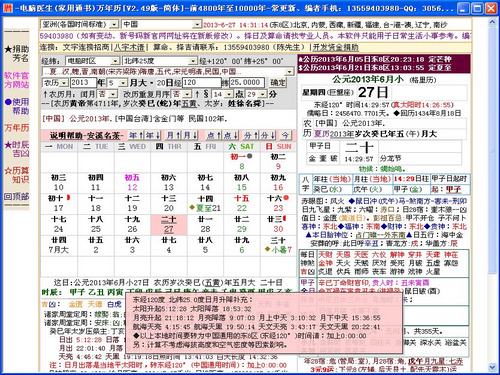Select calendar day 8 (初一)
This screenshot has width=500, height=375.
242,162
